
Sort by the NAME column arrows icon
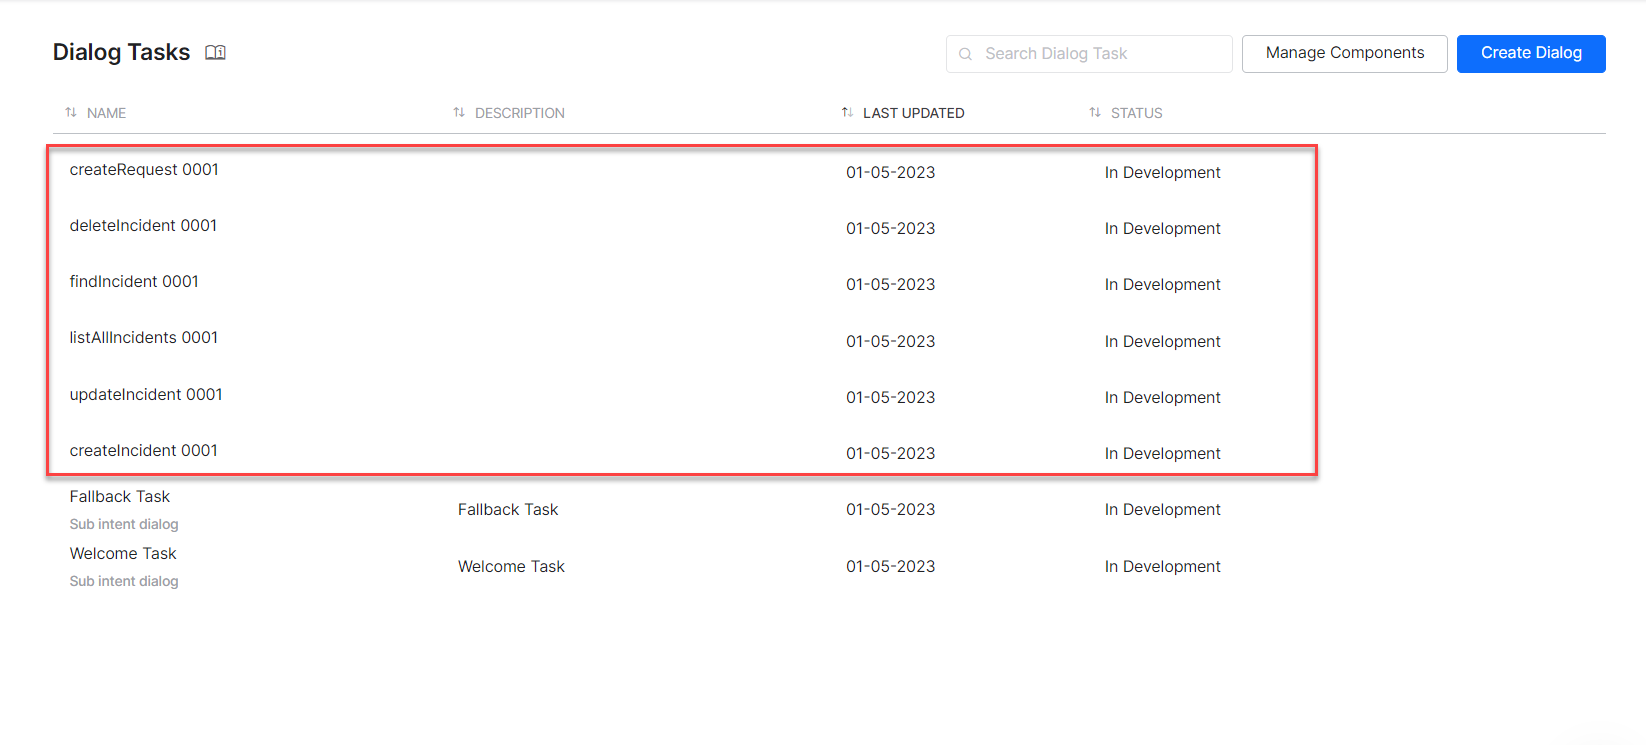[x=71, y=113]
